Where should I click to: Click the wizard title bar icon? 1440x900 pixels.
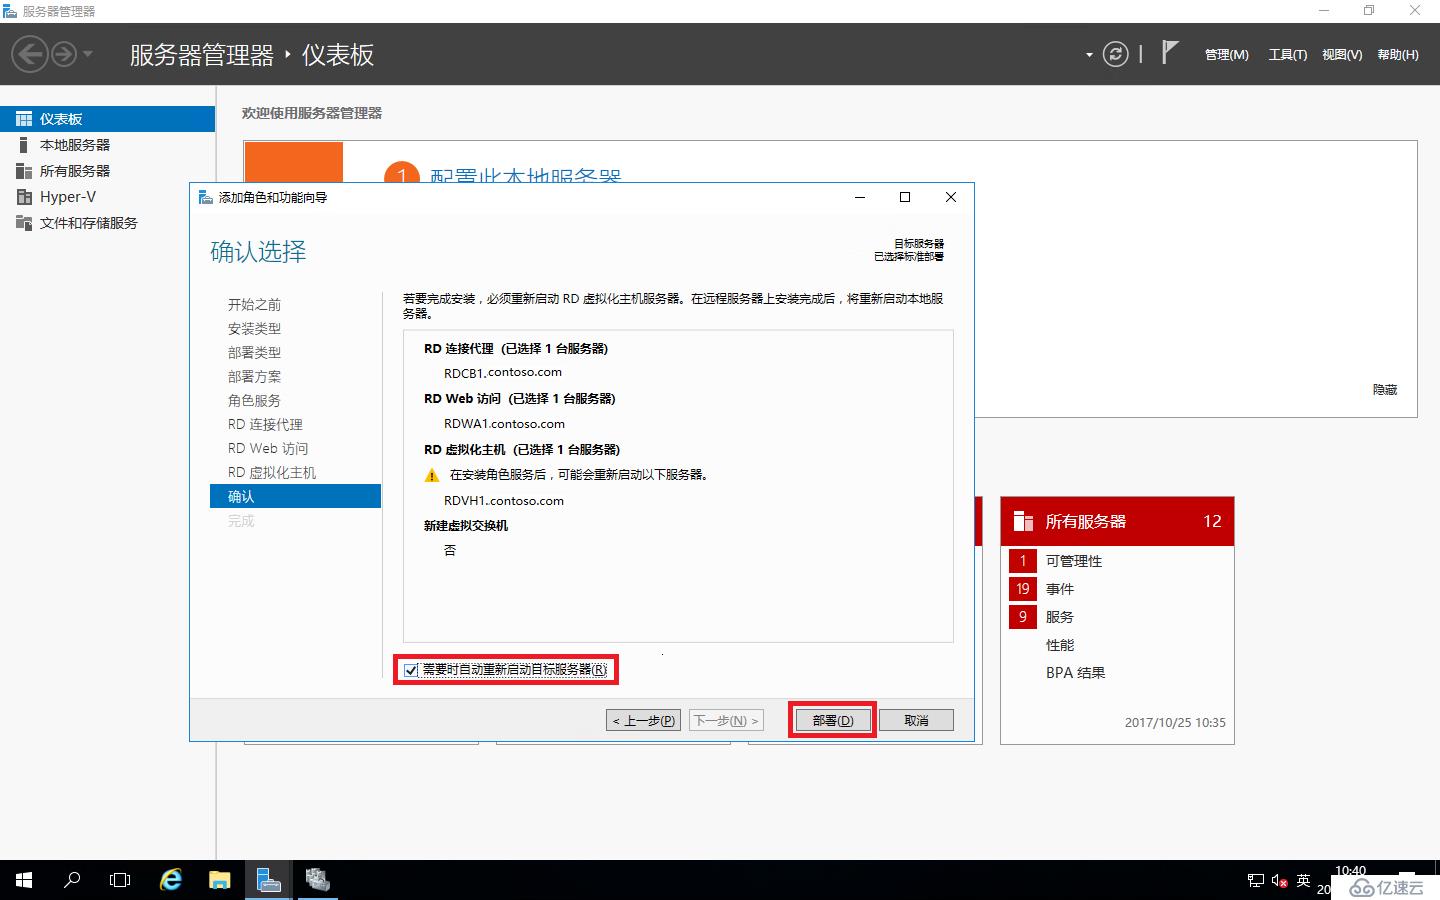205,197
